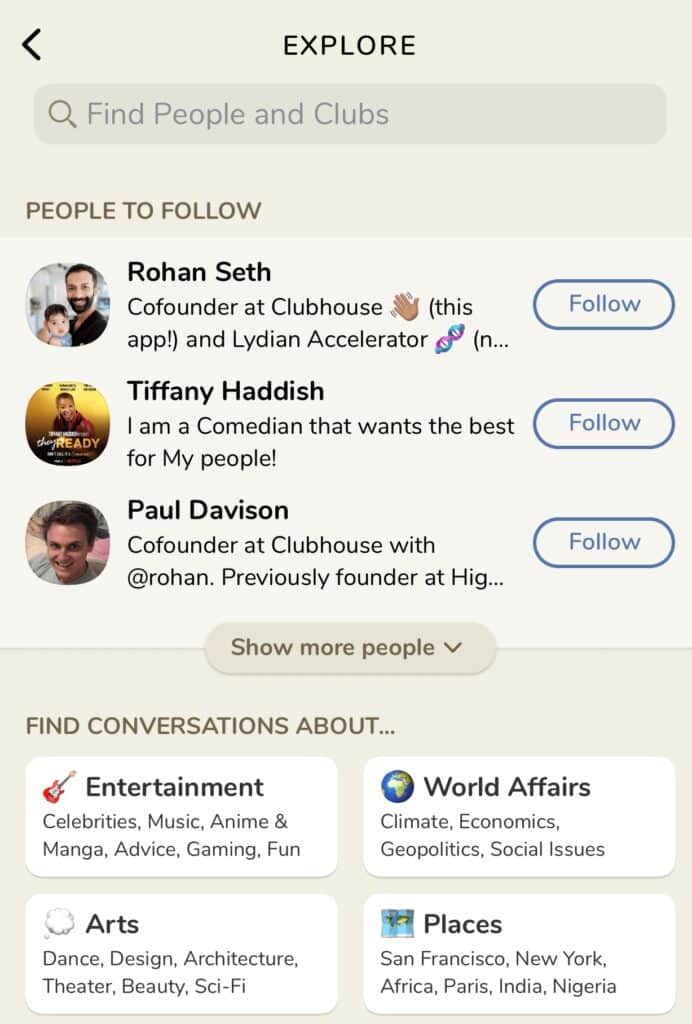Click the Show more people chevron
This screenshot has height=1024, width=692.
tap(452, 647)
